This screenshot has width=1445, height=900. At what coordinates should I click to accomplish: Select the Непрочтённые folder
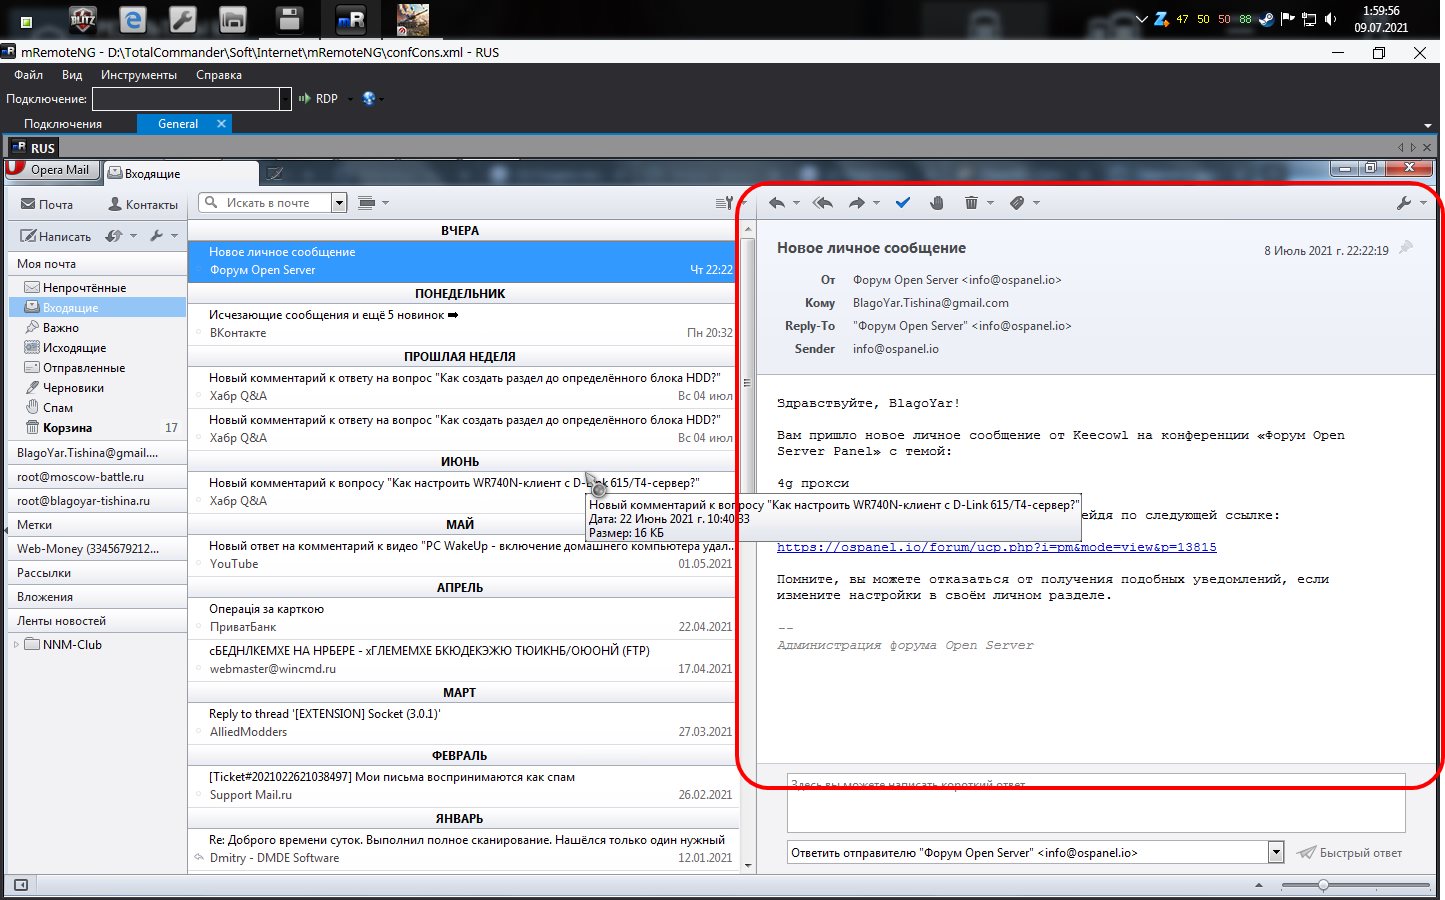point(97,288)
